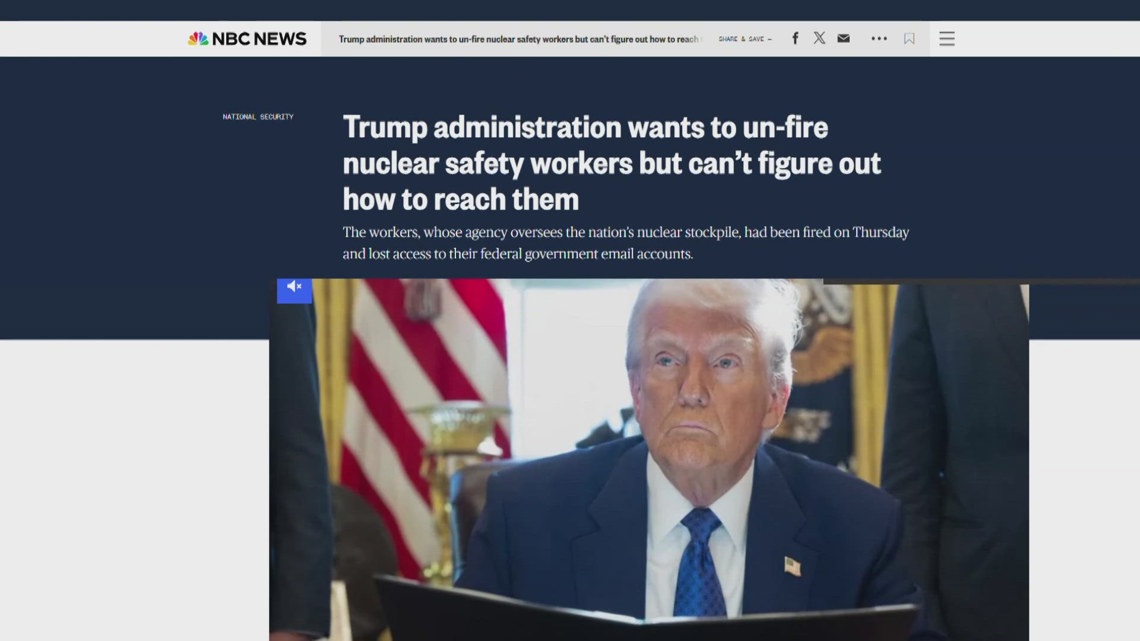
Task: Click the NBC NEWS wordmark text
Action: 259,39
